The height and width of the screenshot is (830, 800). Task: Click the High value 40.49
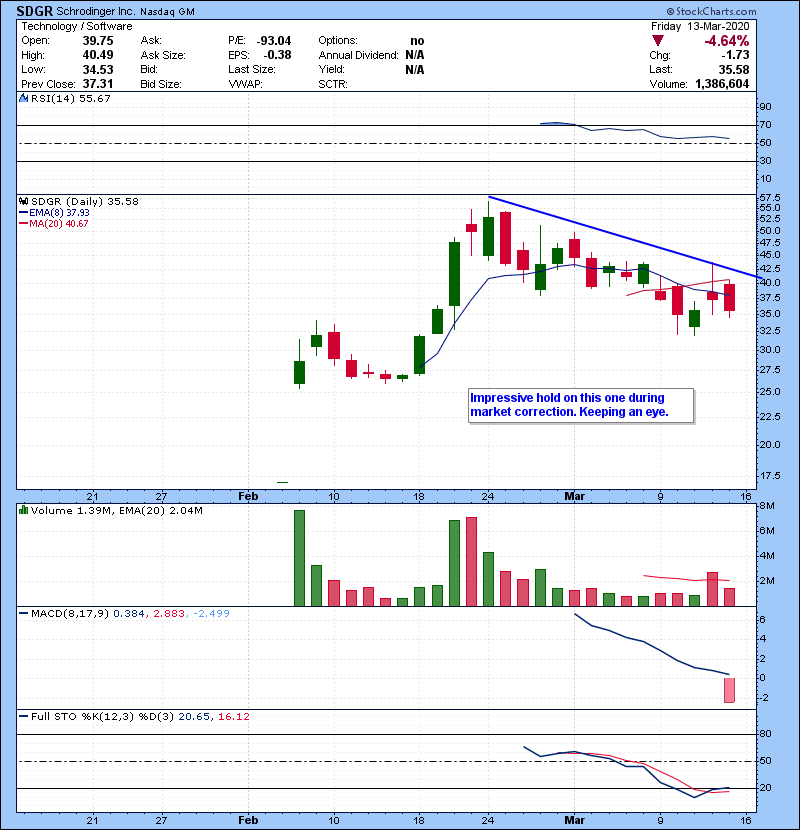coord(98,55)
